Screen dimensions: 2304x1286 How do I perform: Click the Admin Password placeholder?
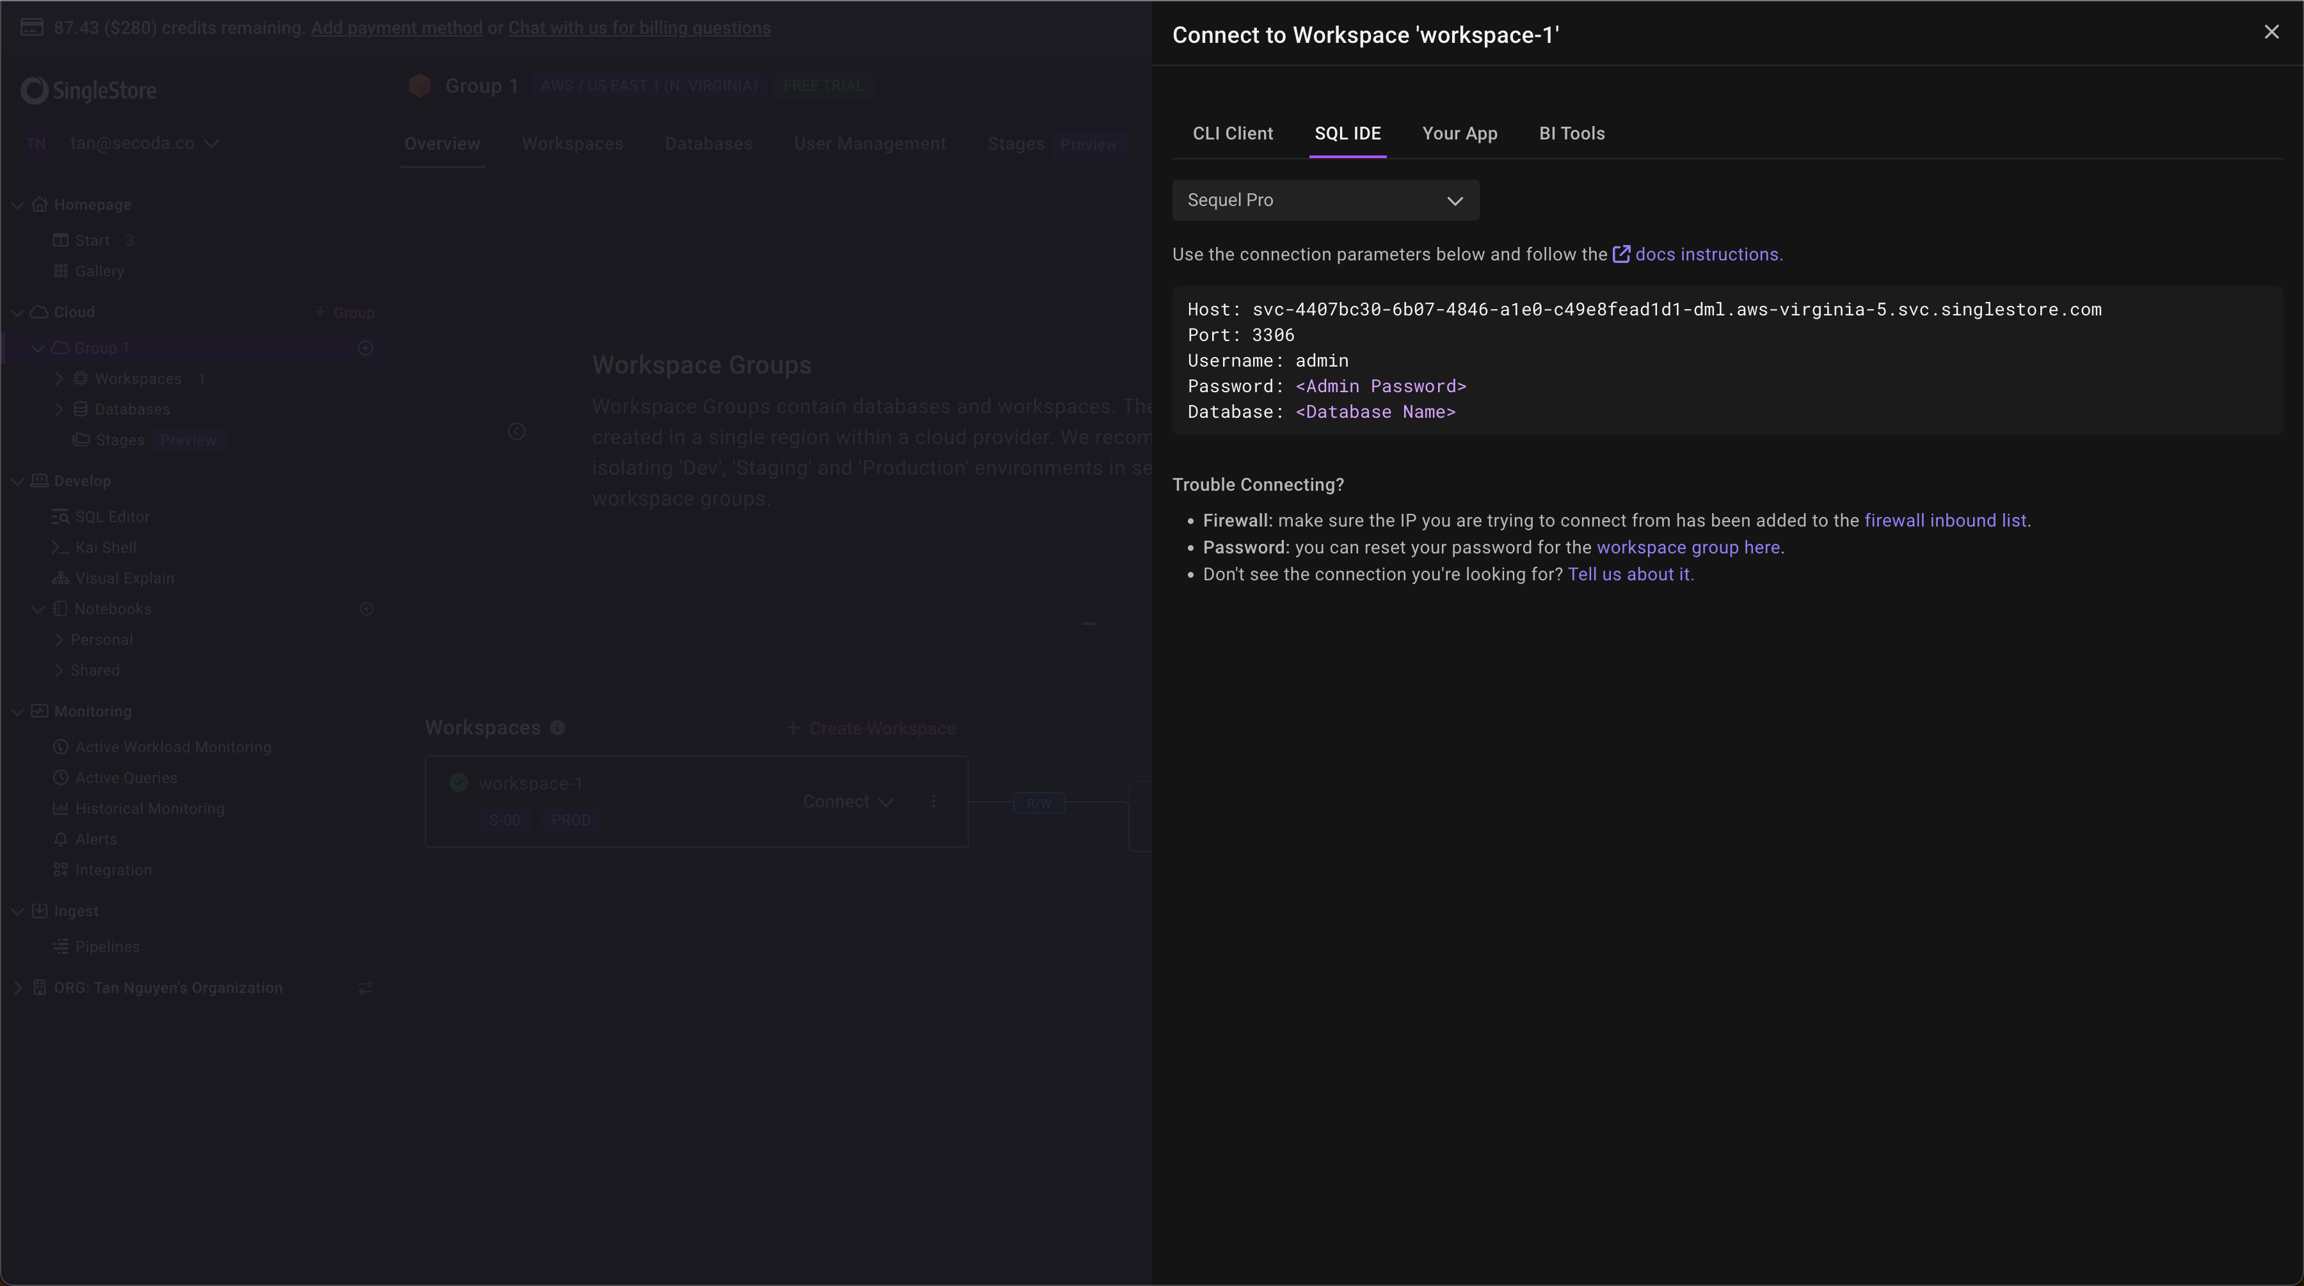pyautogui.click(x=1380, y=386)
